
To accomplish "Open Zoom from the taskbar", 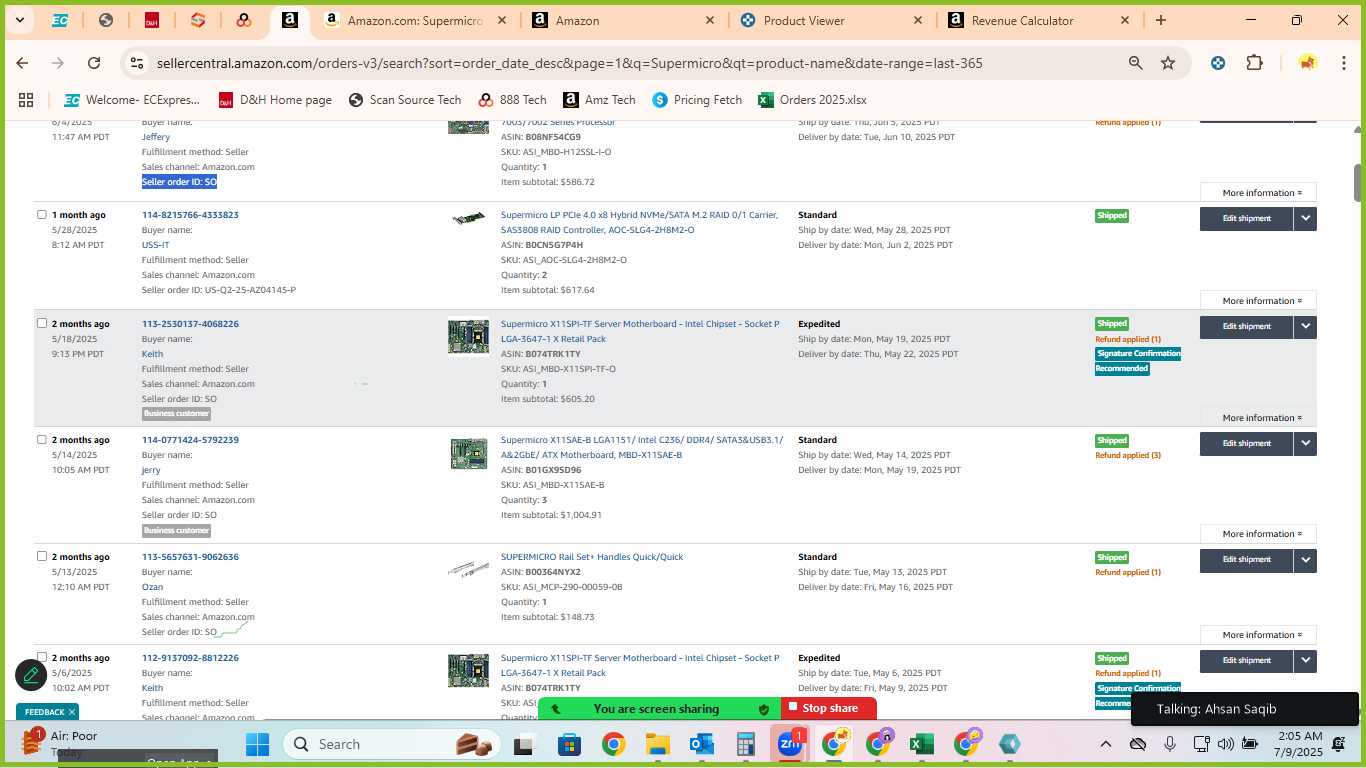I will click(x=790, y=744).
